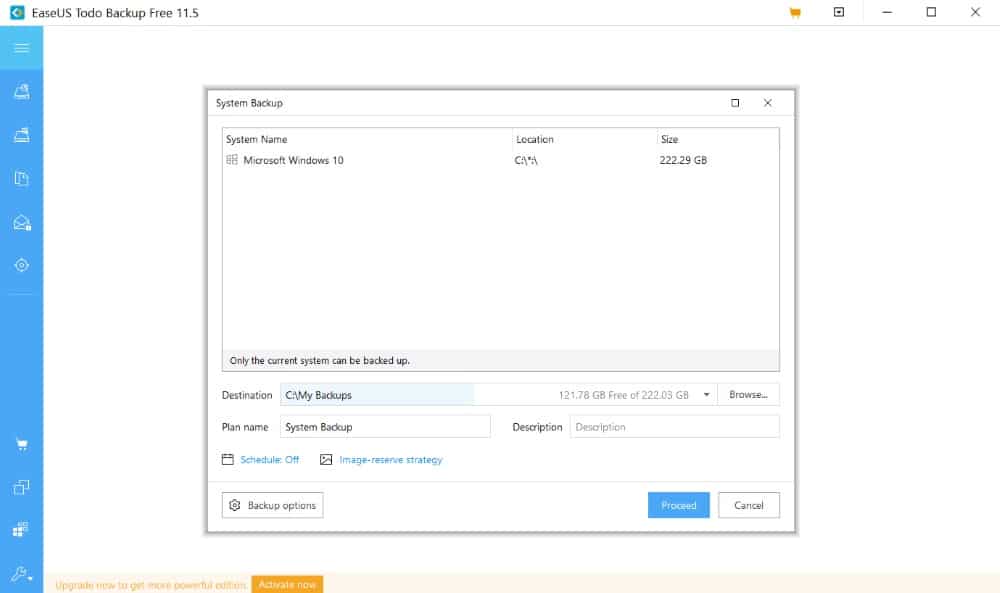Click the orange cart icon in title bar
The image size is (1000, 593).
tap(795, 13)
